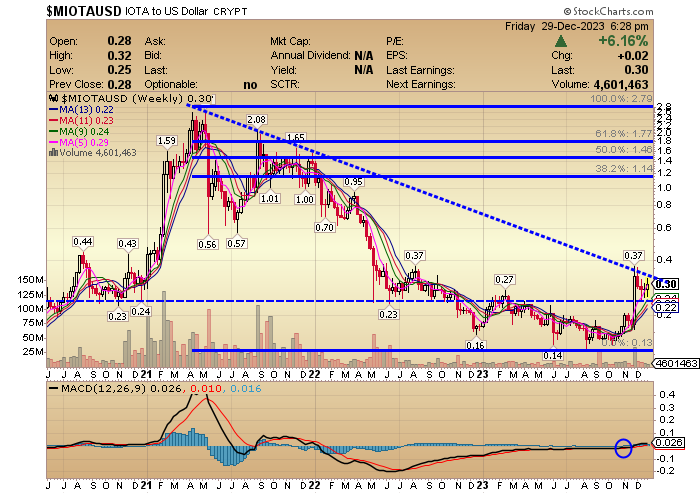Open the StockCharts.com watermark link
The width and height of the screenshot is (700, 494).
coord(608,11)
